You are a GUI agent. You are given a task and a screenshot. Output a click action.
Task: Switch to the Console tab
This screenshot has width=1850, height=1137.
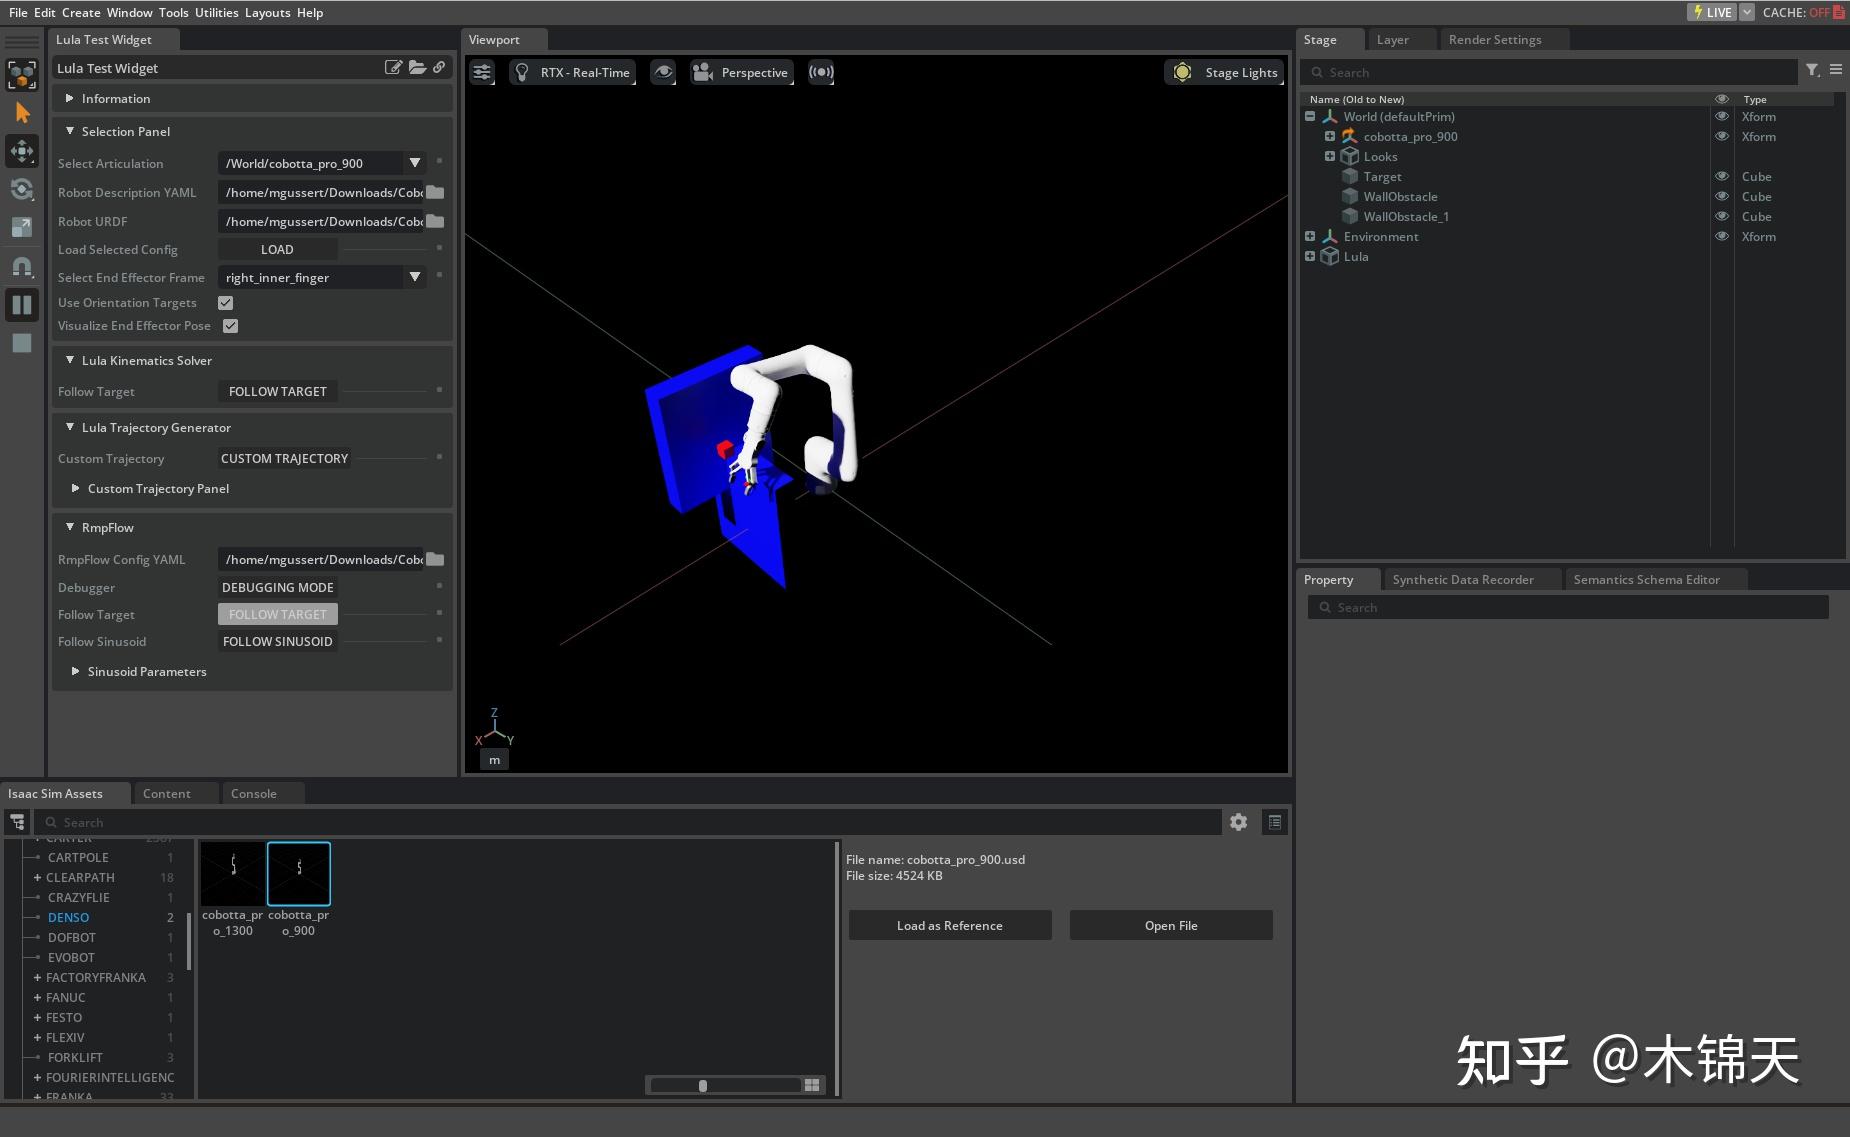(x=253, y=793)
